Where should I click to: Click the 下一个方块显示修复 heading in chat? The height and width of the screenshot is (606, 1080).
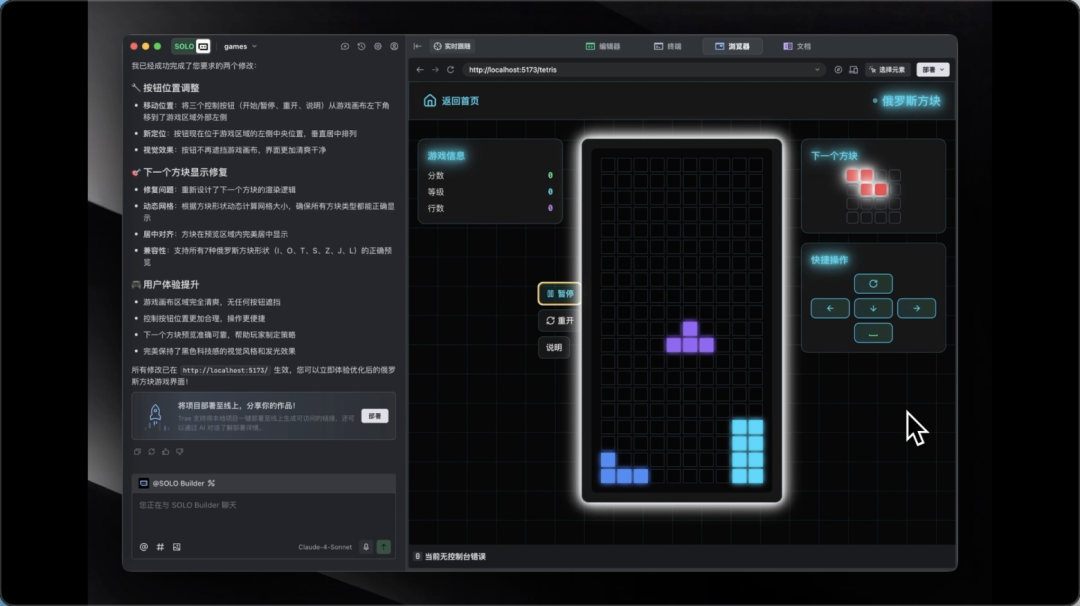pos(185,172)
